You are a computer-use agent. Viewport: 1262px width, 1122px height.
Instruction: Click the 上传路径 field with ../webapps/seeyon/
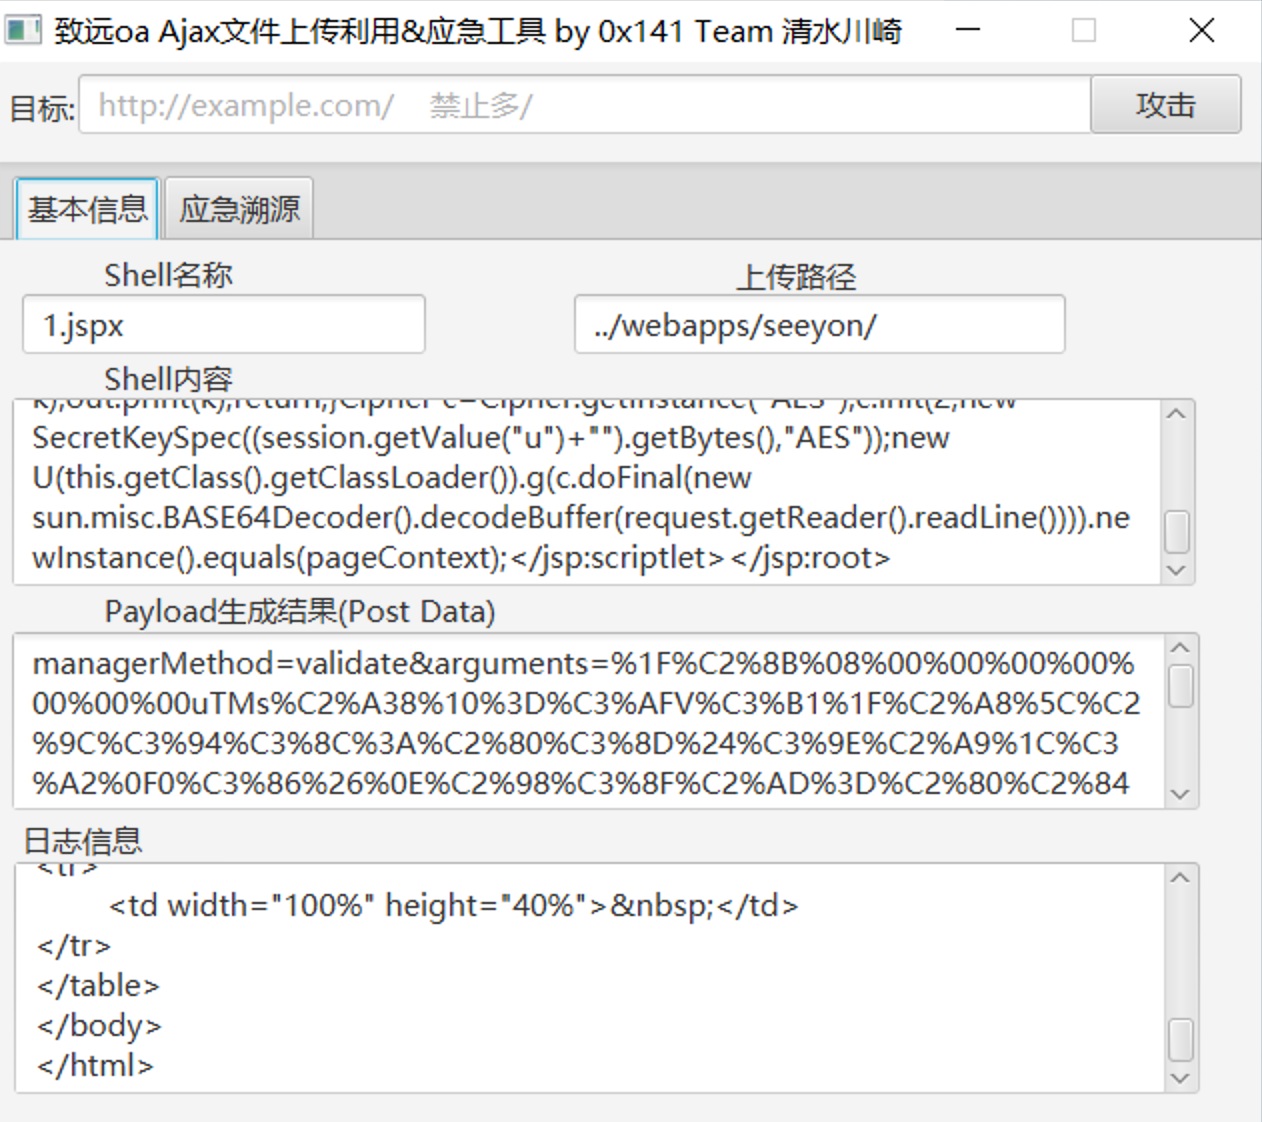tap(820, 324)
